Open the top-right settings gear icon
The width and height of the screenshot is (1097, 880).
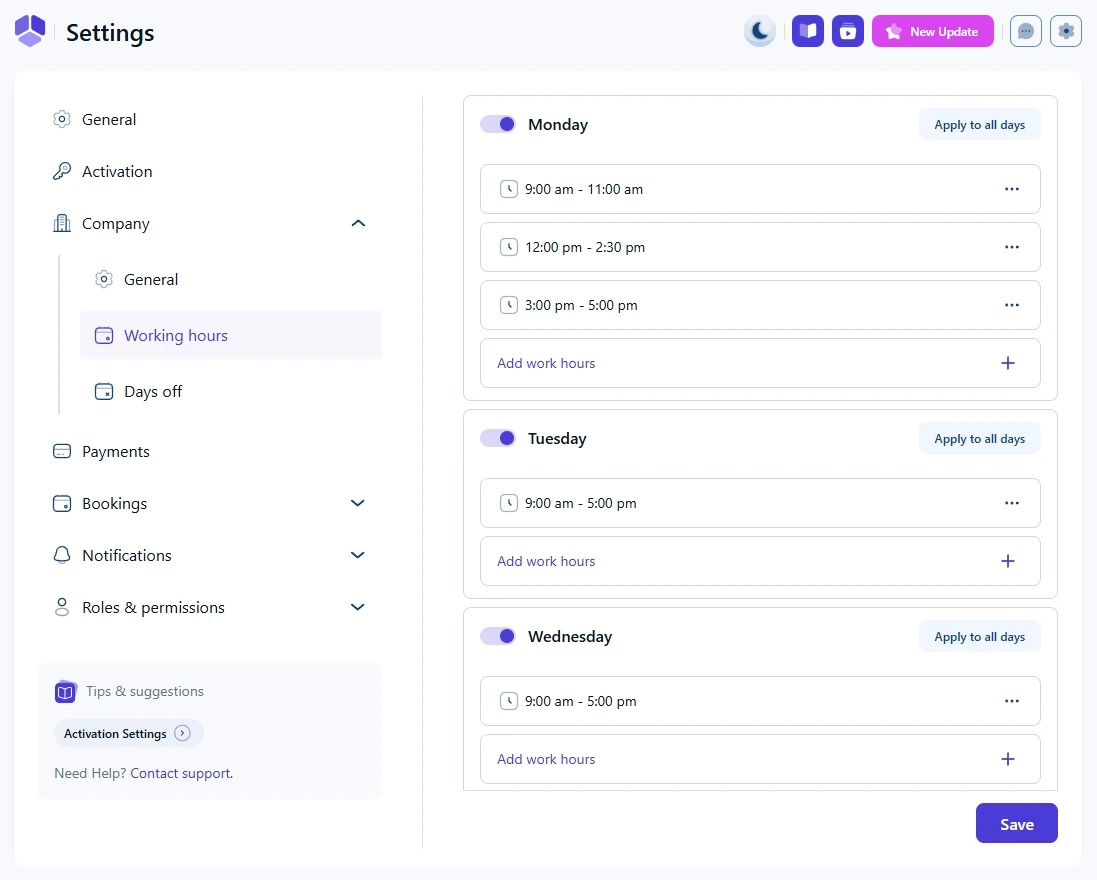click(1066, 31)
